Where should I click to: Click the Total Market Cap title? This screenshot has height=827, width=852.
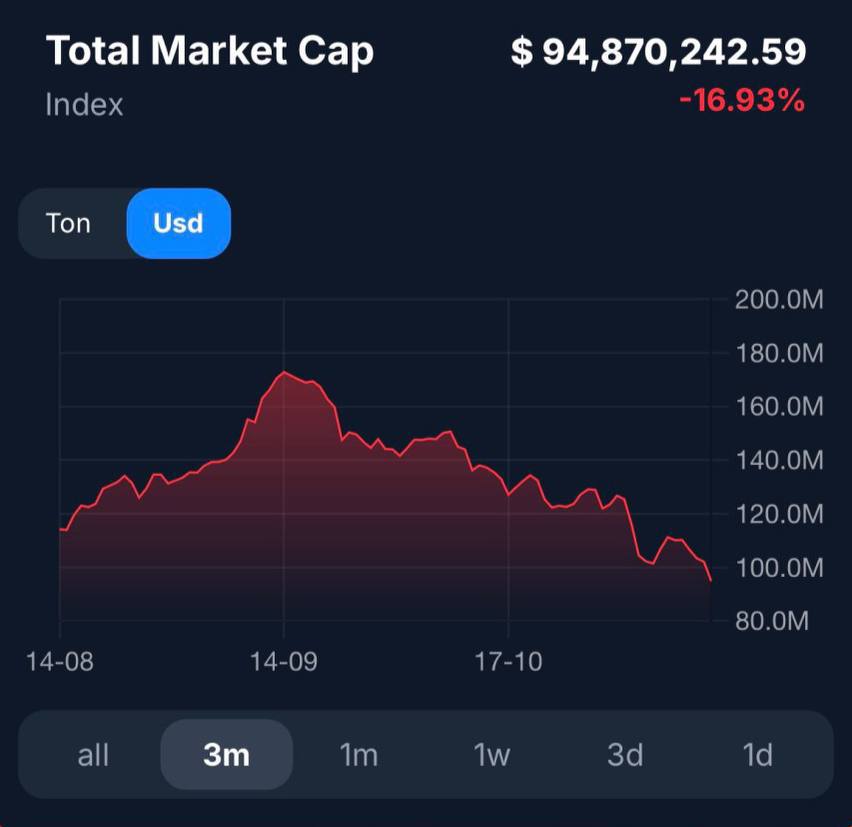[210, 51]
